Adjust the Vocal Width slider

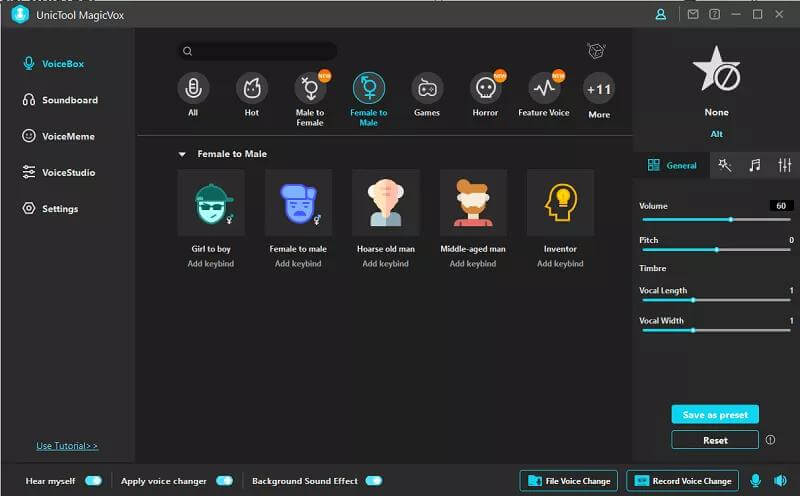point(716,330)
